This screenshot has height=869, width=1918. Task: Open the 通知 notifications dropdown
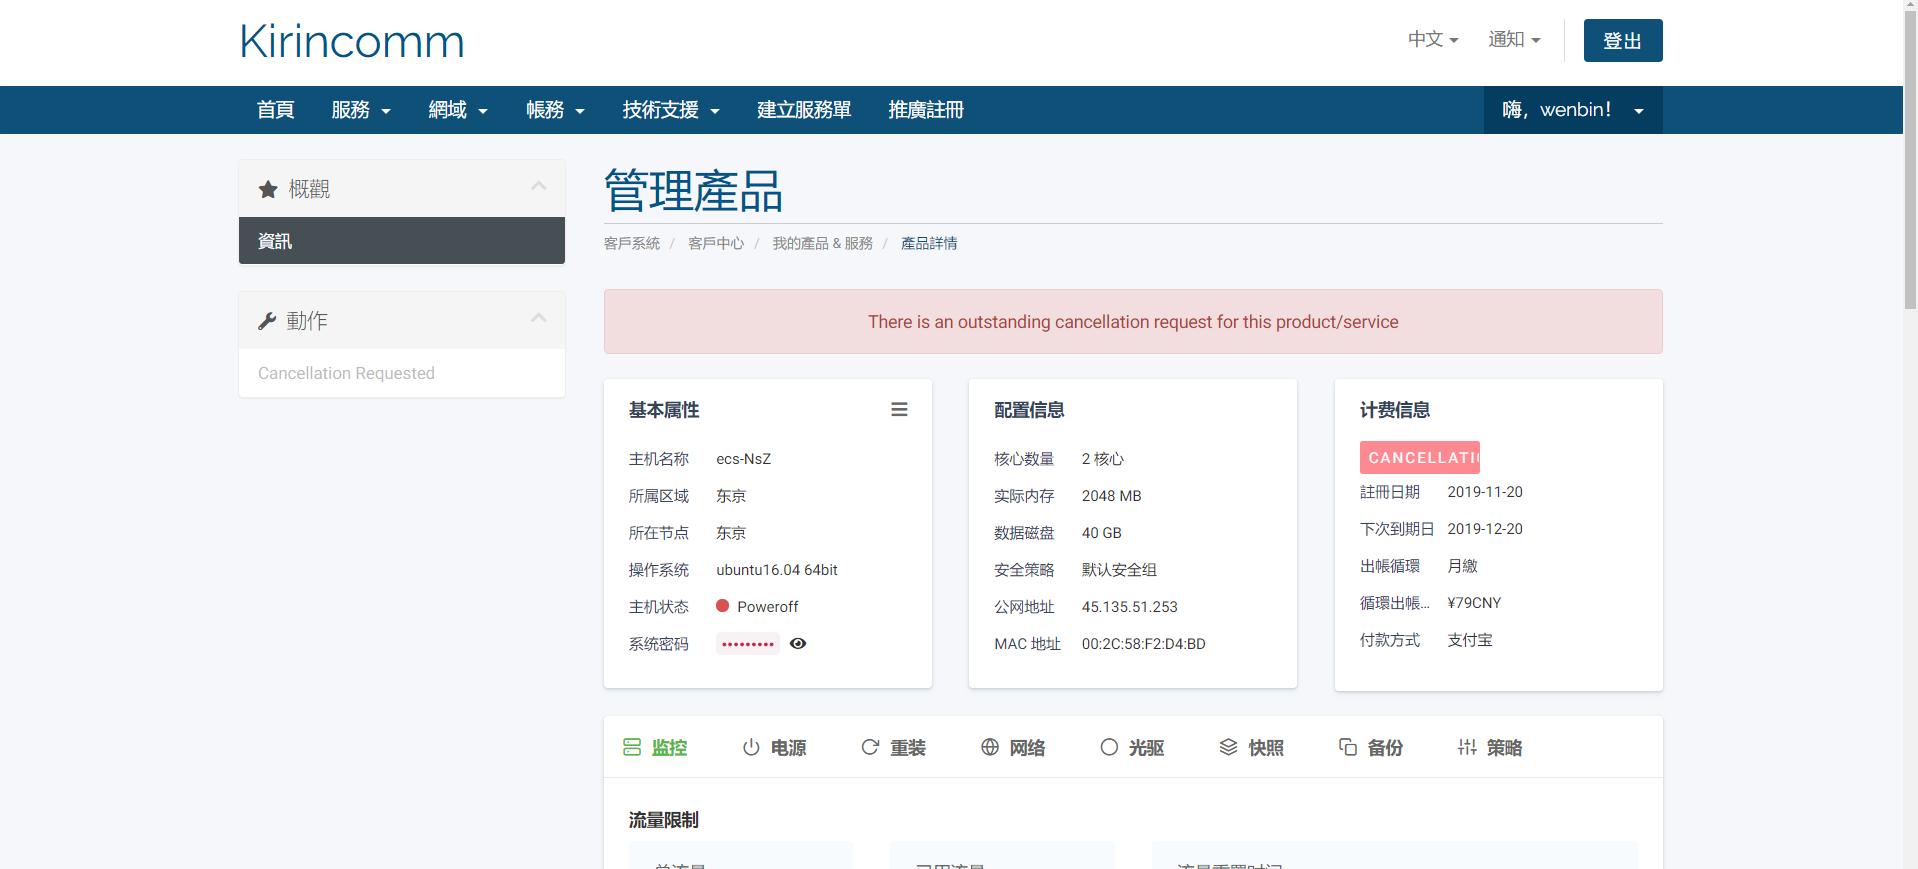tap(1514, 40)
